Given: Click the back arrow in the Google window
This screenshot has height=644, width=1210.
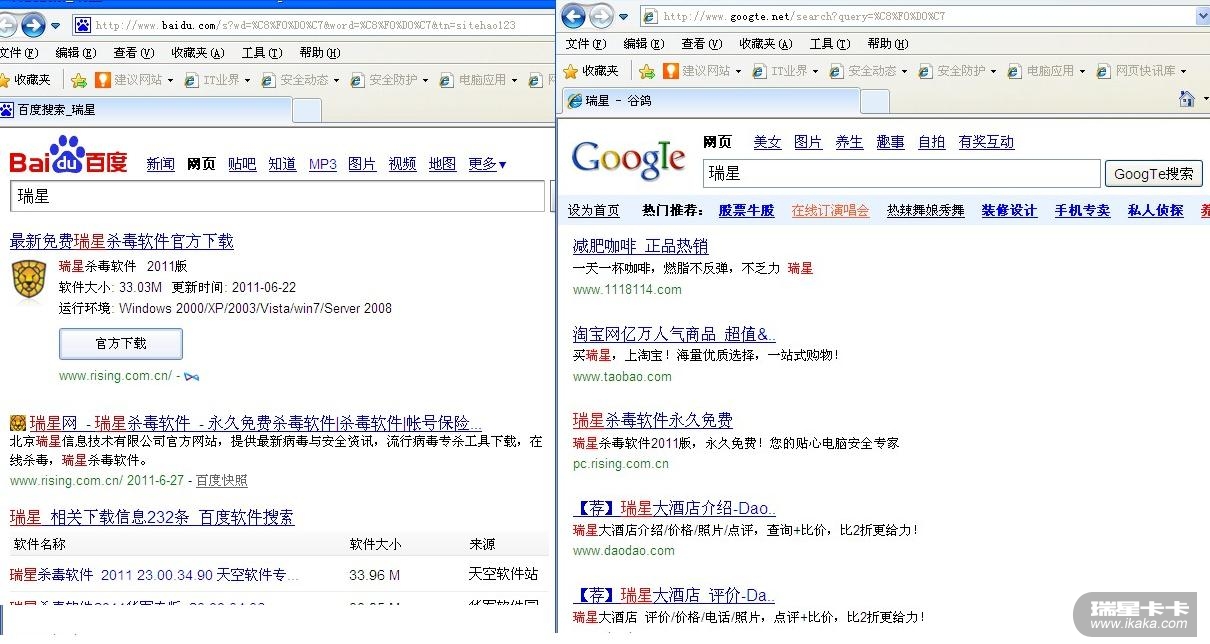Looking at the screenshot, I should point(573,16).
